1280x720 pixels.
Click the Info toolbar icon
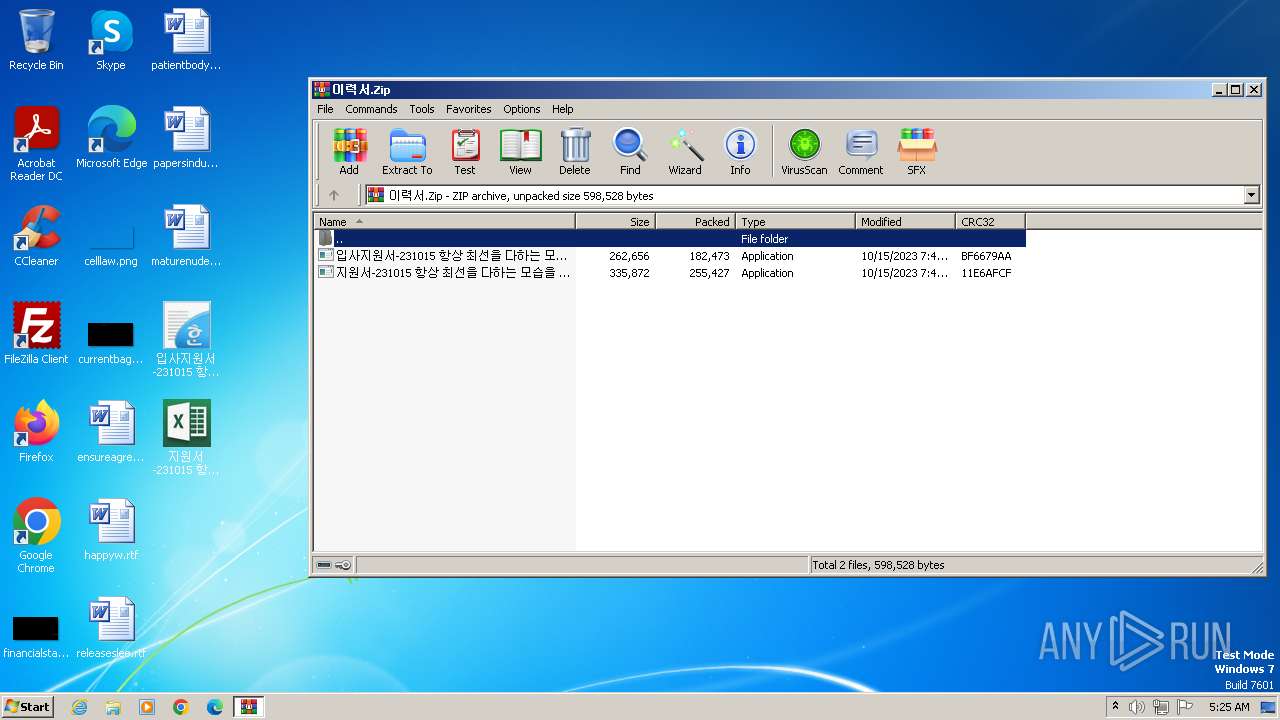point(740,152)
